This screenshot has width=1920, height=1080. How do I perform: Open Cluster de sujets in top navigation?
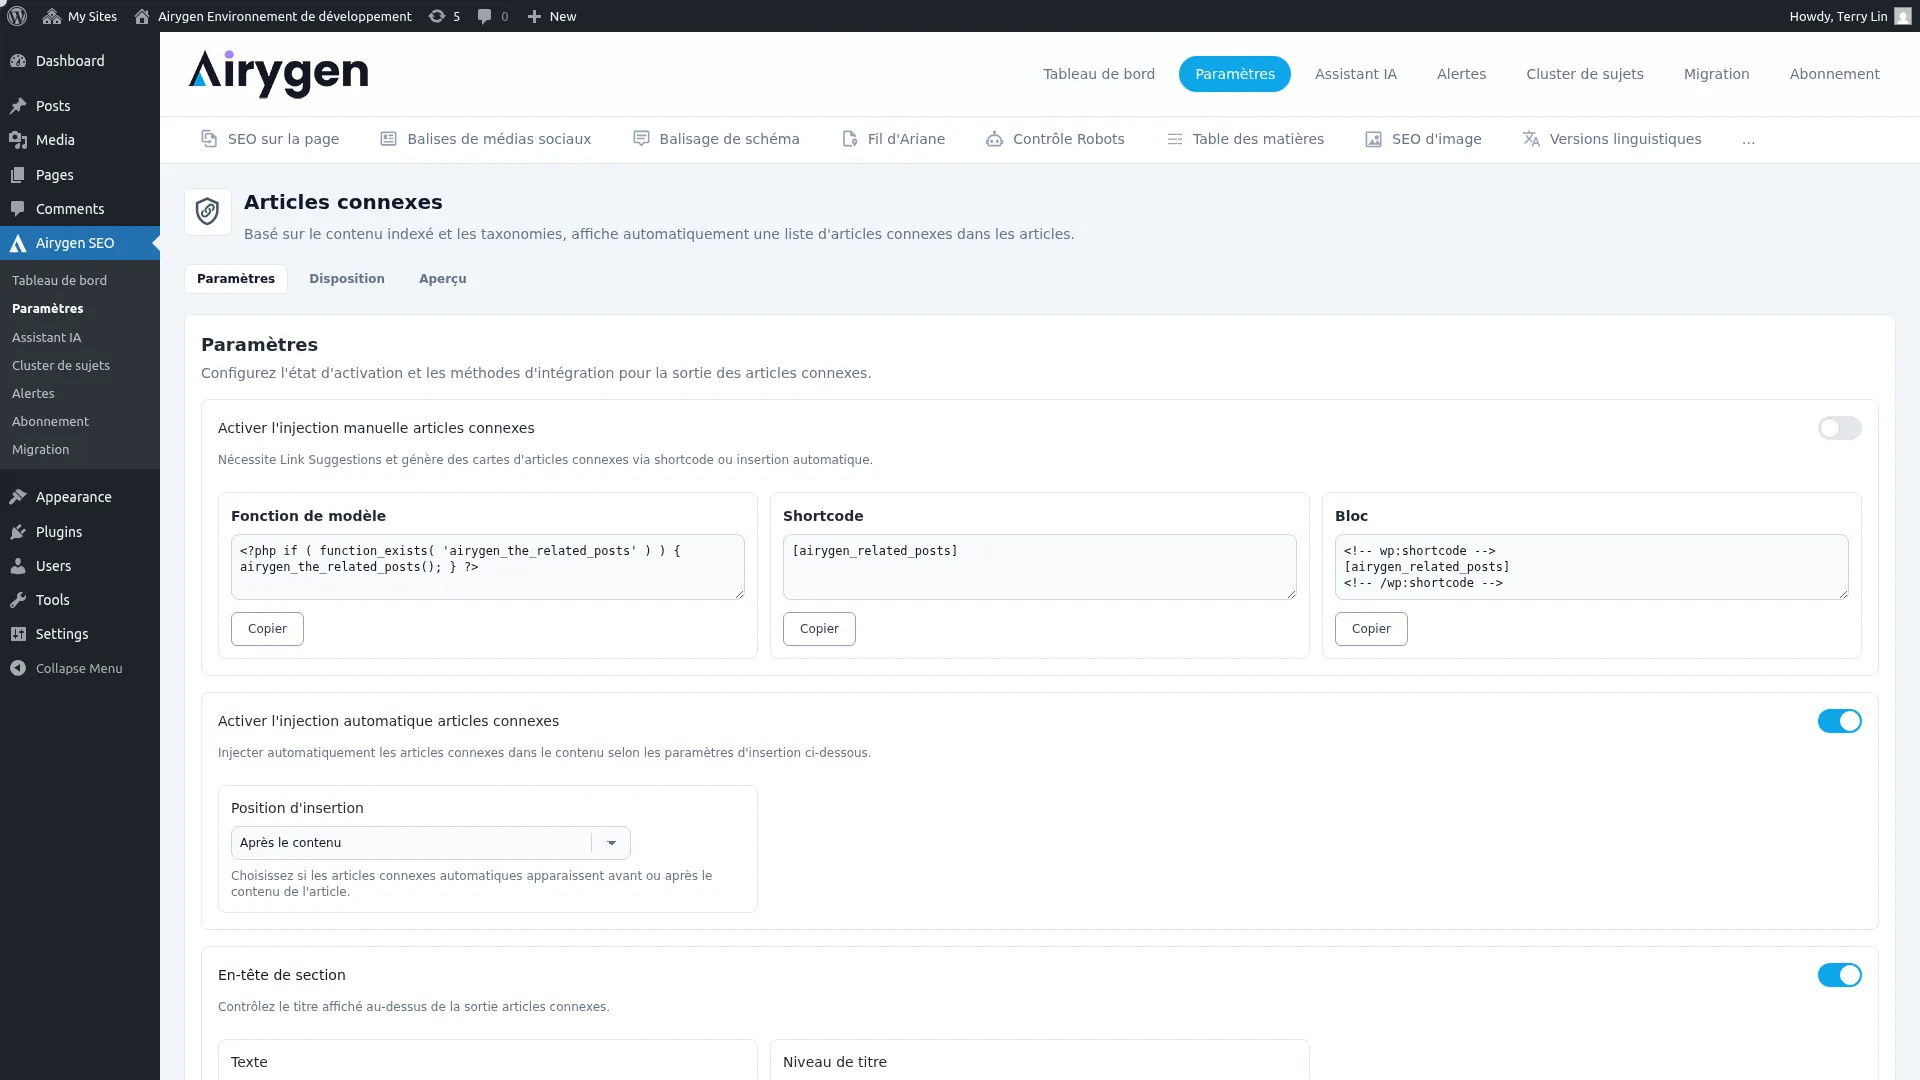1585,74
